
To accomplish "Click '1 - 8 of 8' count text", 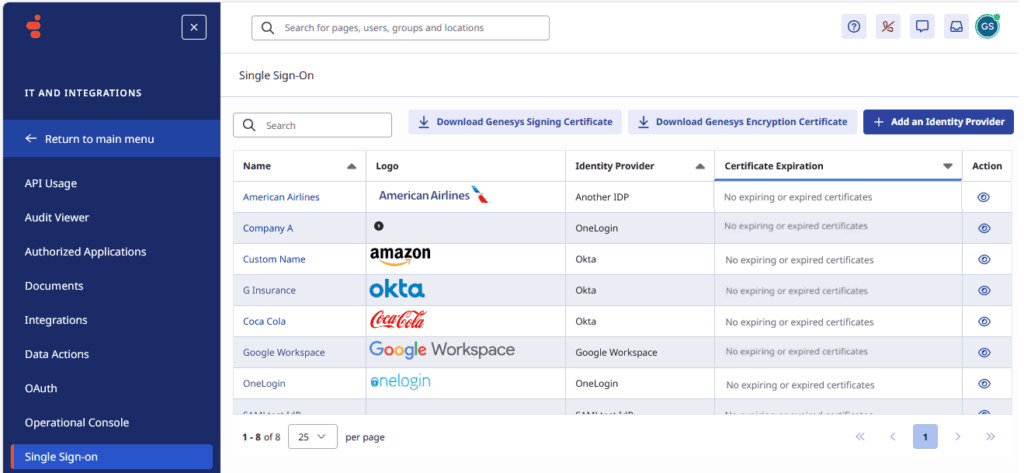I will (261, 437).
